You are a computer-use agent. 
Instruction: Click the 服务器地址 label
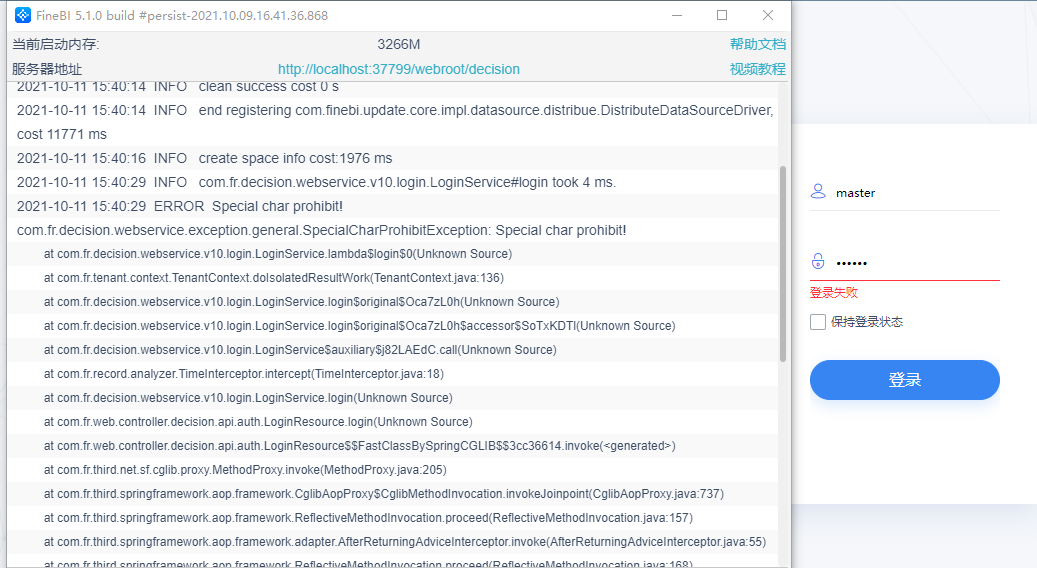pyautogui.click(x=47, y=69)
